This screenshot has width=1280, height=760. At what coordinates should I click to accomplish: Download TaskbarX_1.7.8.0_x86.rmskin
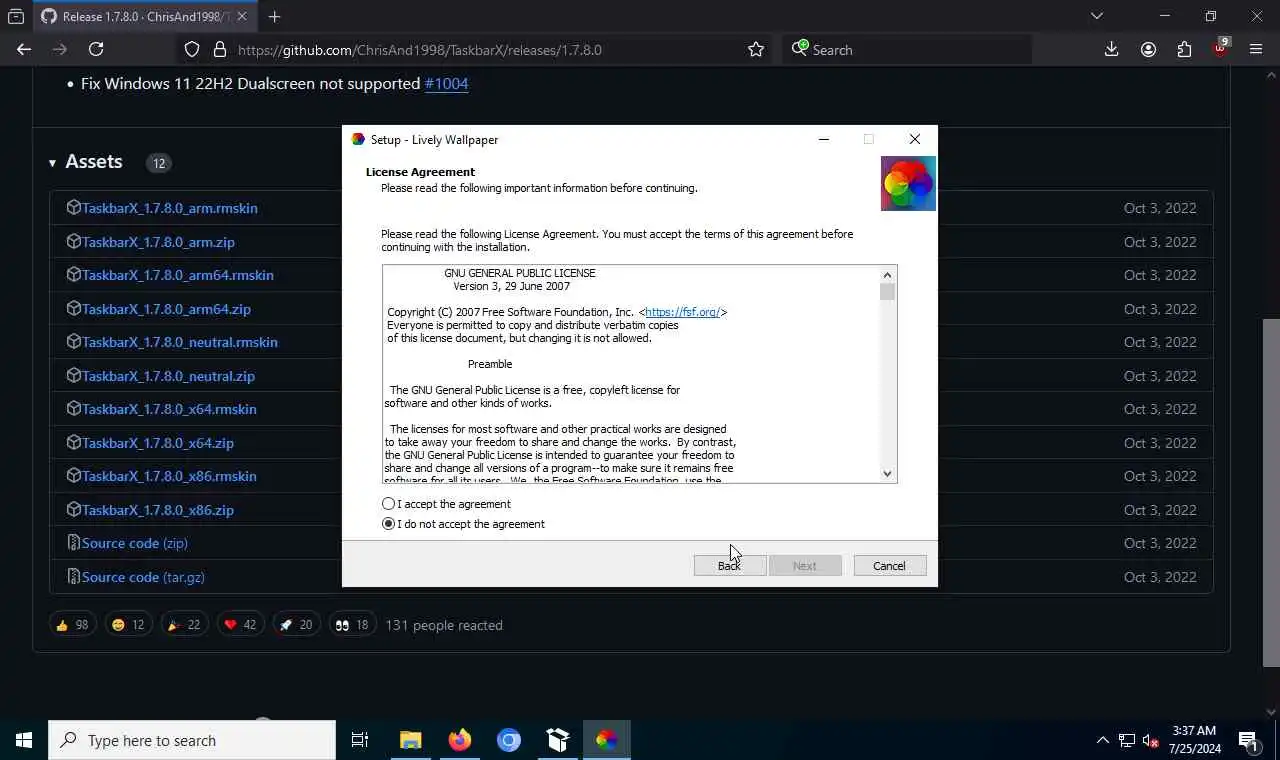pos(169,476)
